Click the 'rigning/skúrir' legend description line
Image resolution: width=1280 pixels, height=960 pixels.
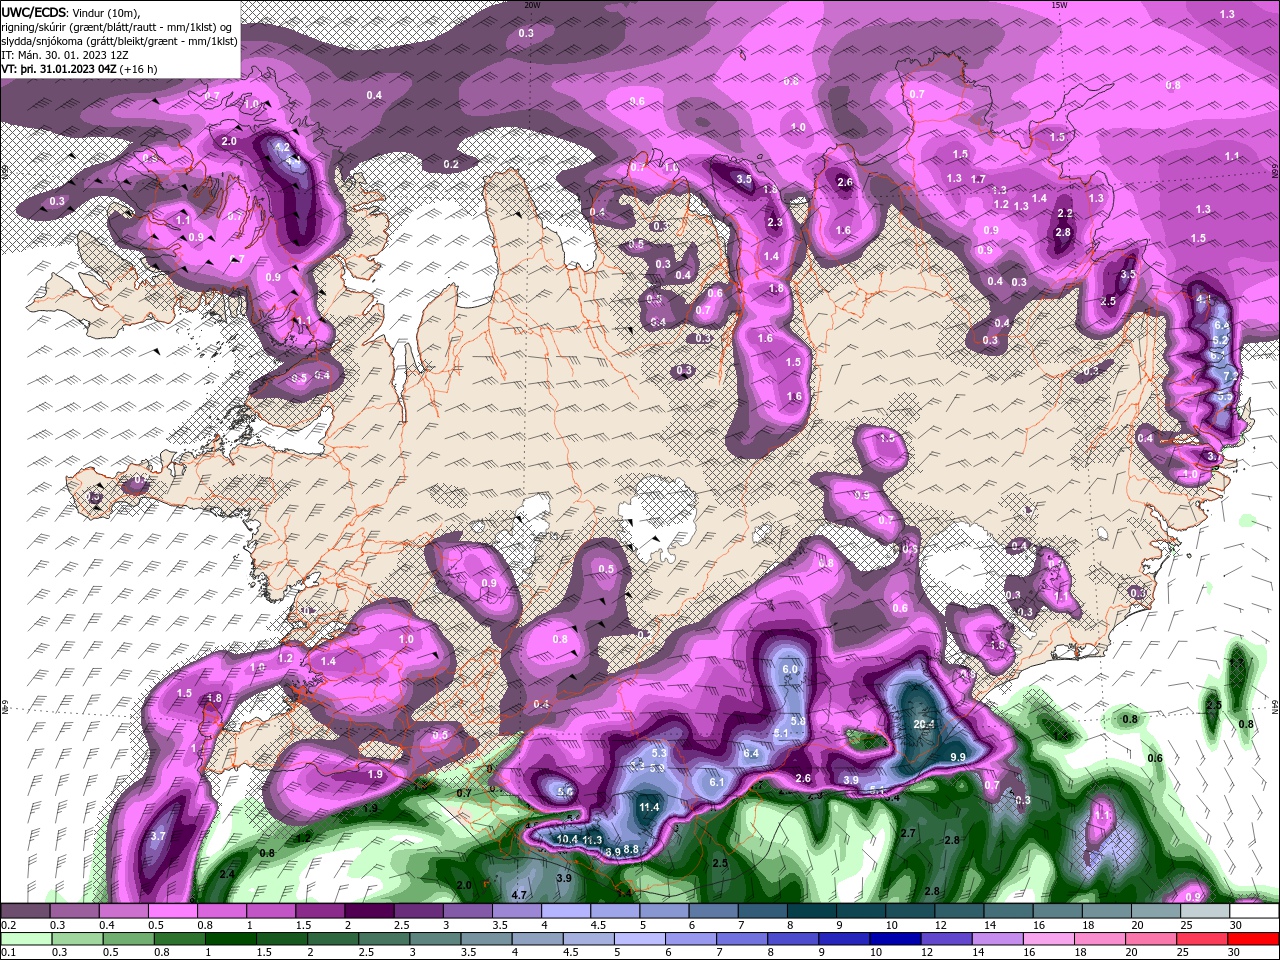tap(117, 26)
